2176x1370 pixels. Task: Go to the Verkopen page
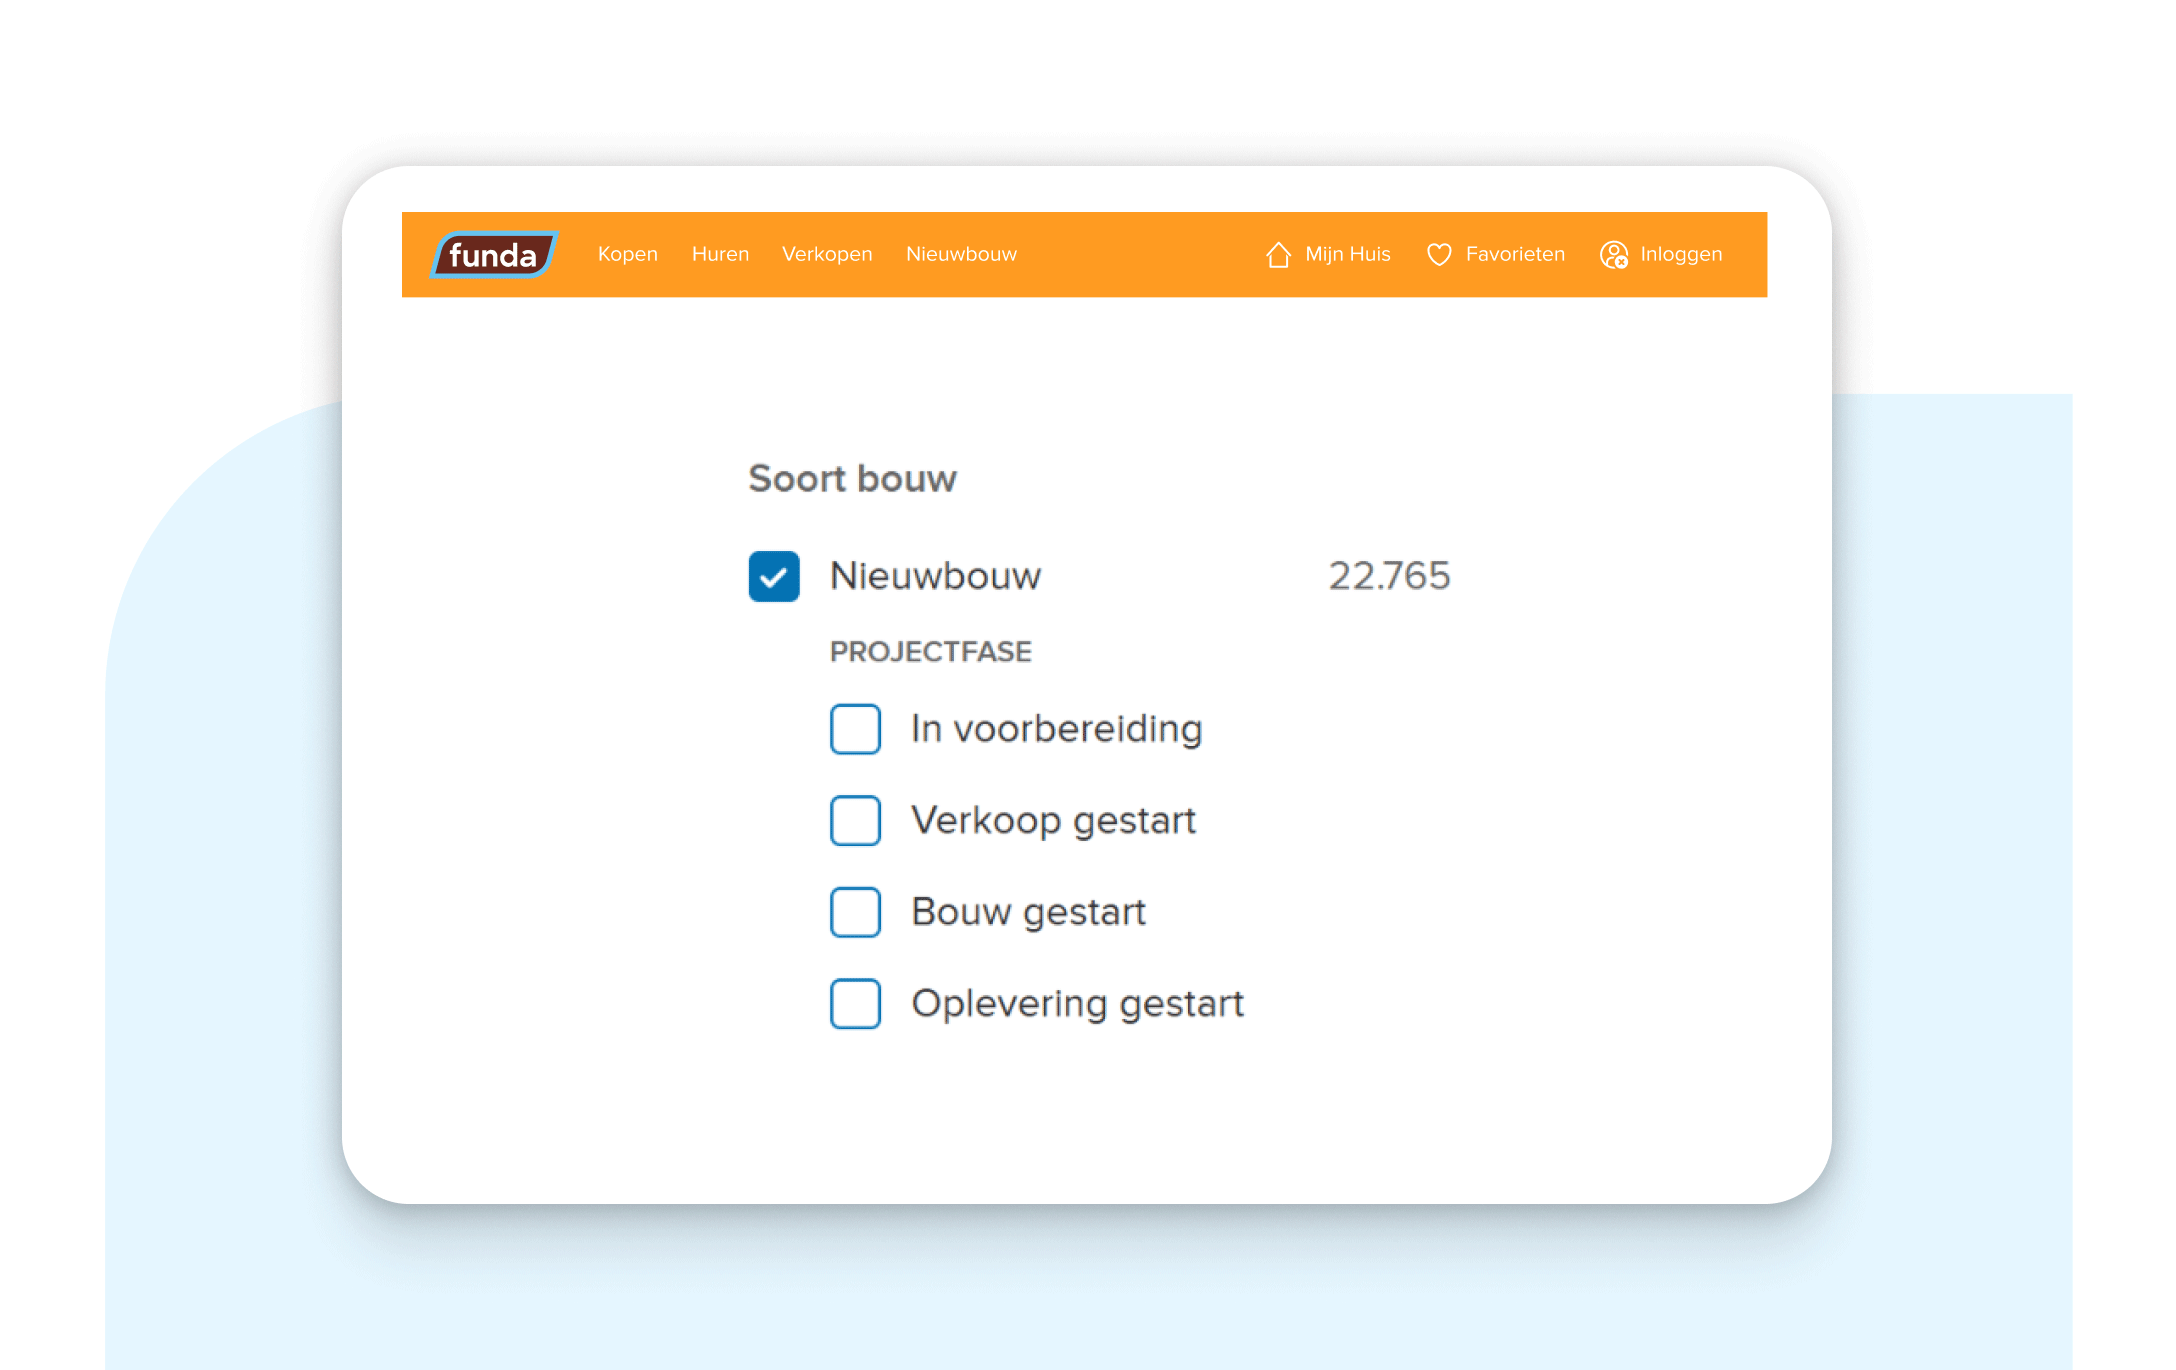[x=826, y=254]
